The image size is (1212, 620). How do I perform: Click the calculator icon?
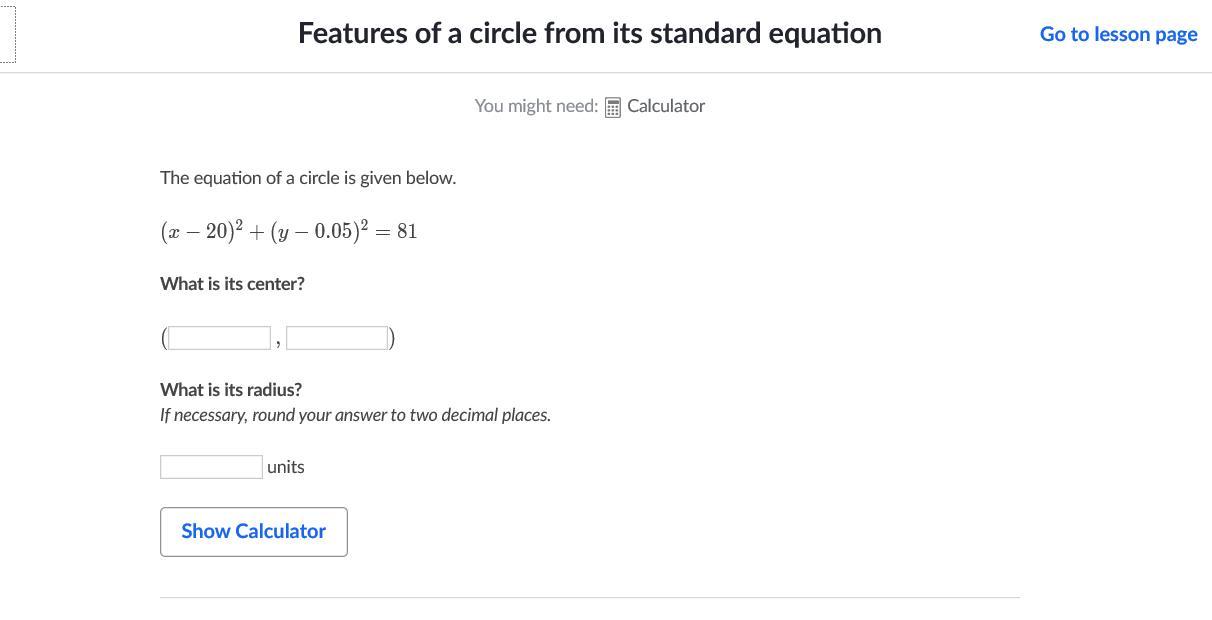click(613, 107)
